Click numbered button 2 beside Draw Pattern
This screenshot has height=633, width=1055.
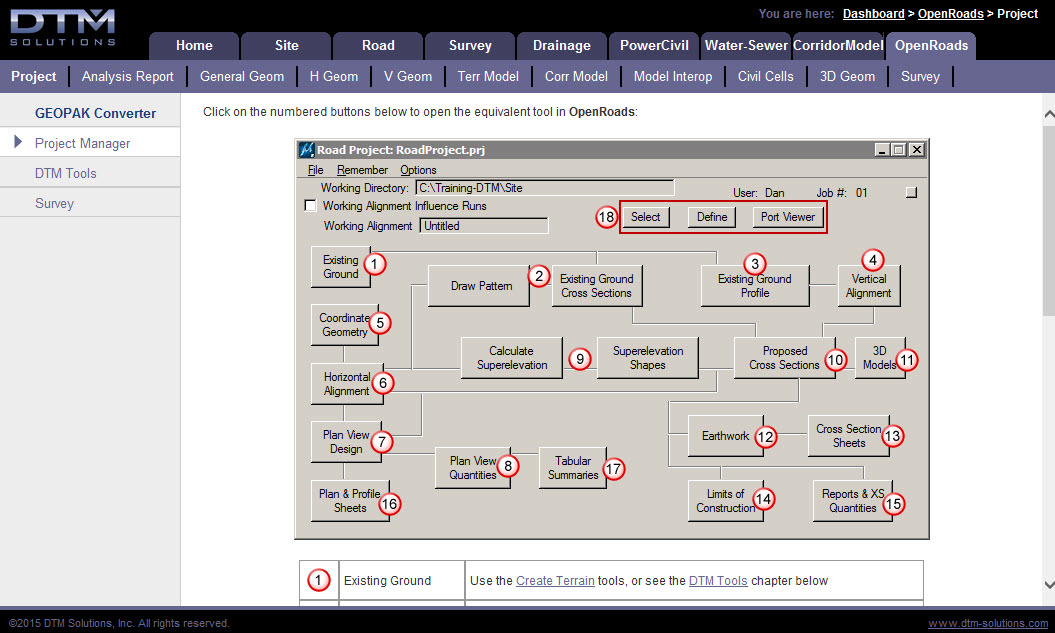click(539, 276)
